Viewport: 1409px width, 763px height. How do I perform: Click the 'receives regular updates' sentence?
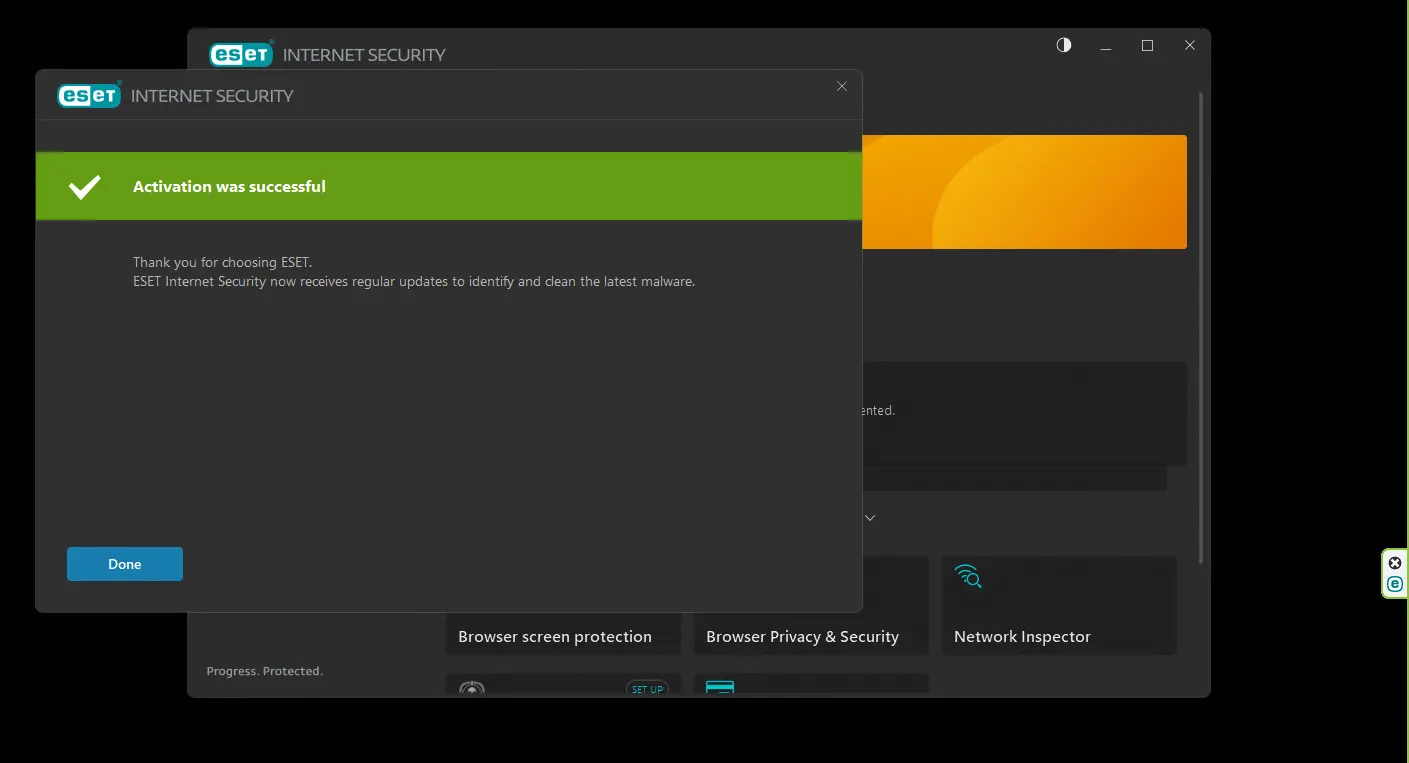[414, 281]
